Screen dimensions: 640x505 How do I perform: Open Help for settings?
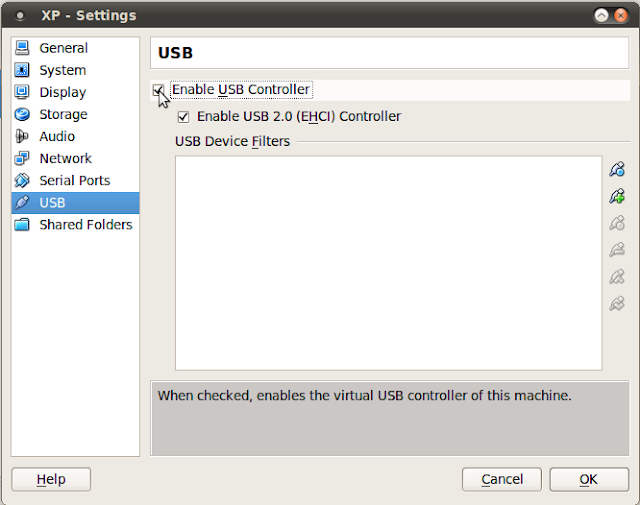tap(51, 479)
